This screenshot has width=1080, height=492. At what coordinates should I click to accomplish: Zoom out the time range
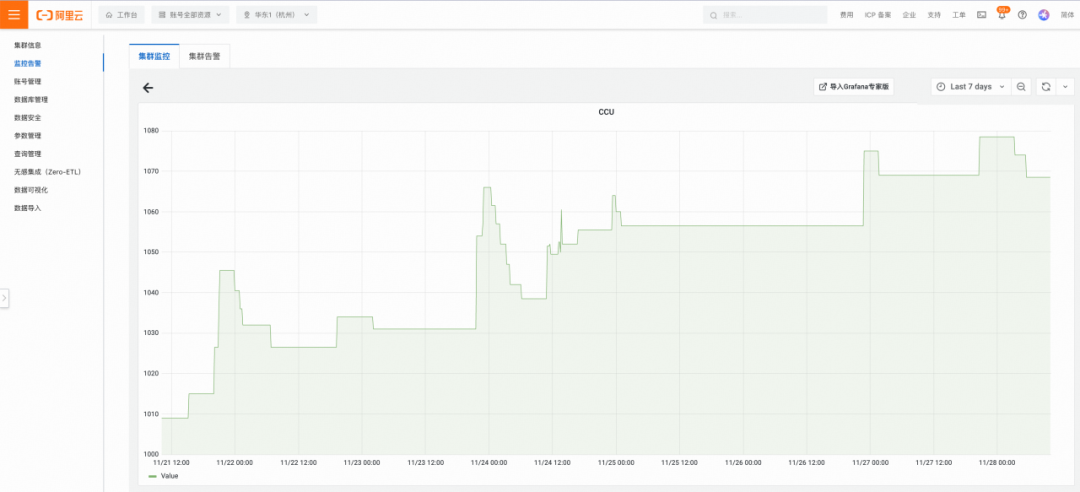[x=1021, y=87]
